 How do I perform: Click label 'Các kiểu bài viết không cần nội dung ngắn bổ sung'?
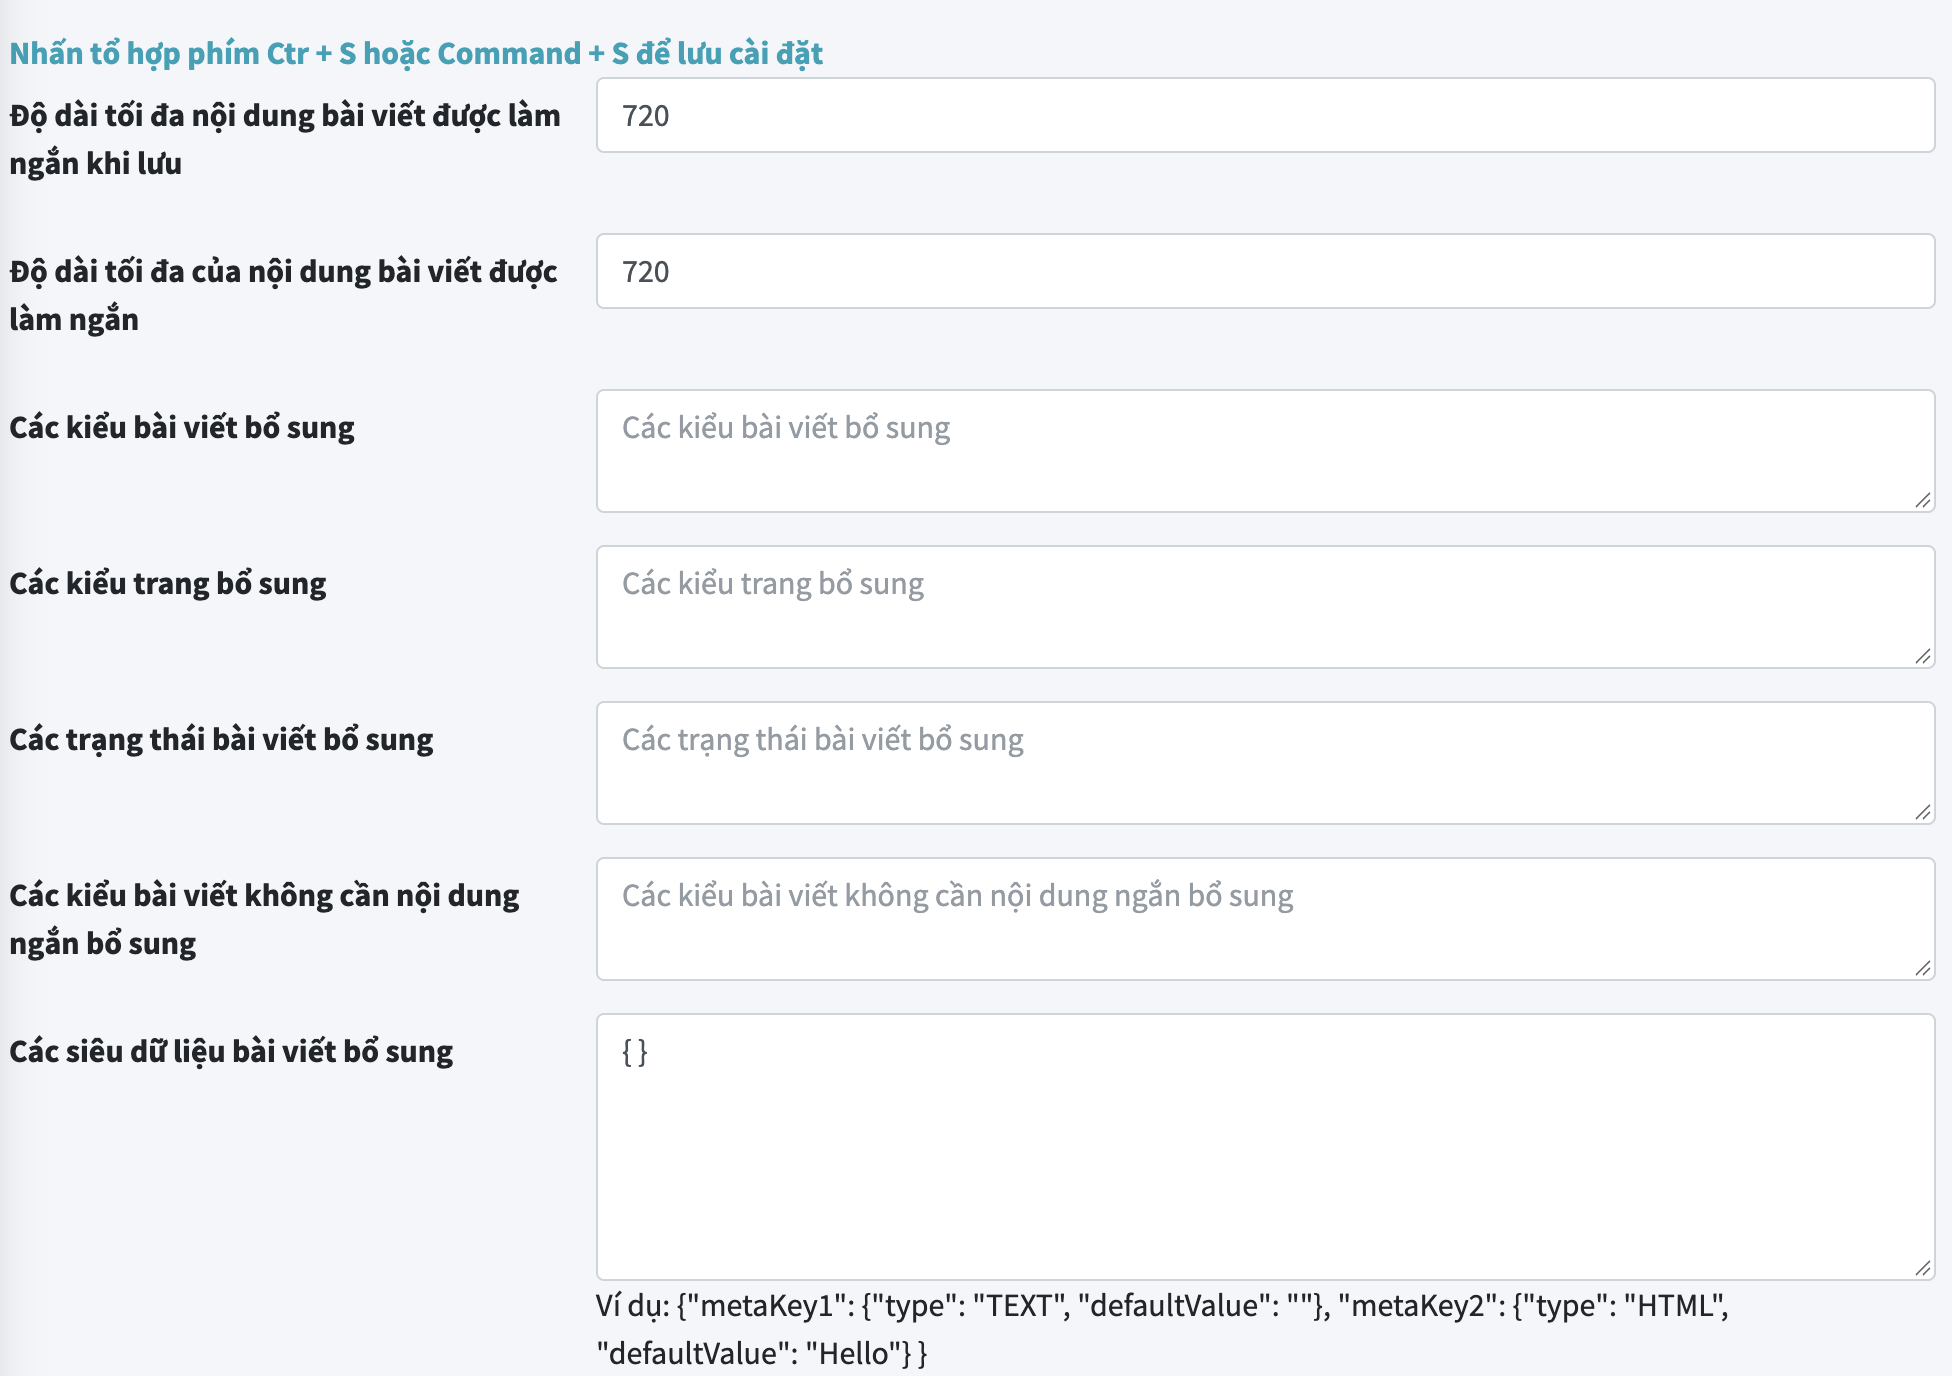click(264, 919)
